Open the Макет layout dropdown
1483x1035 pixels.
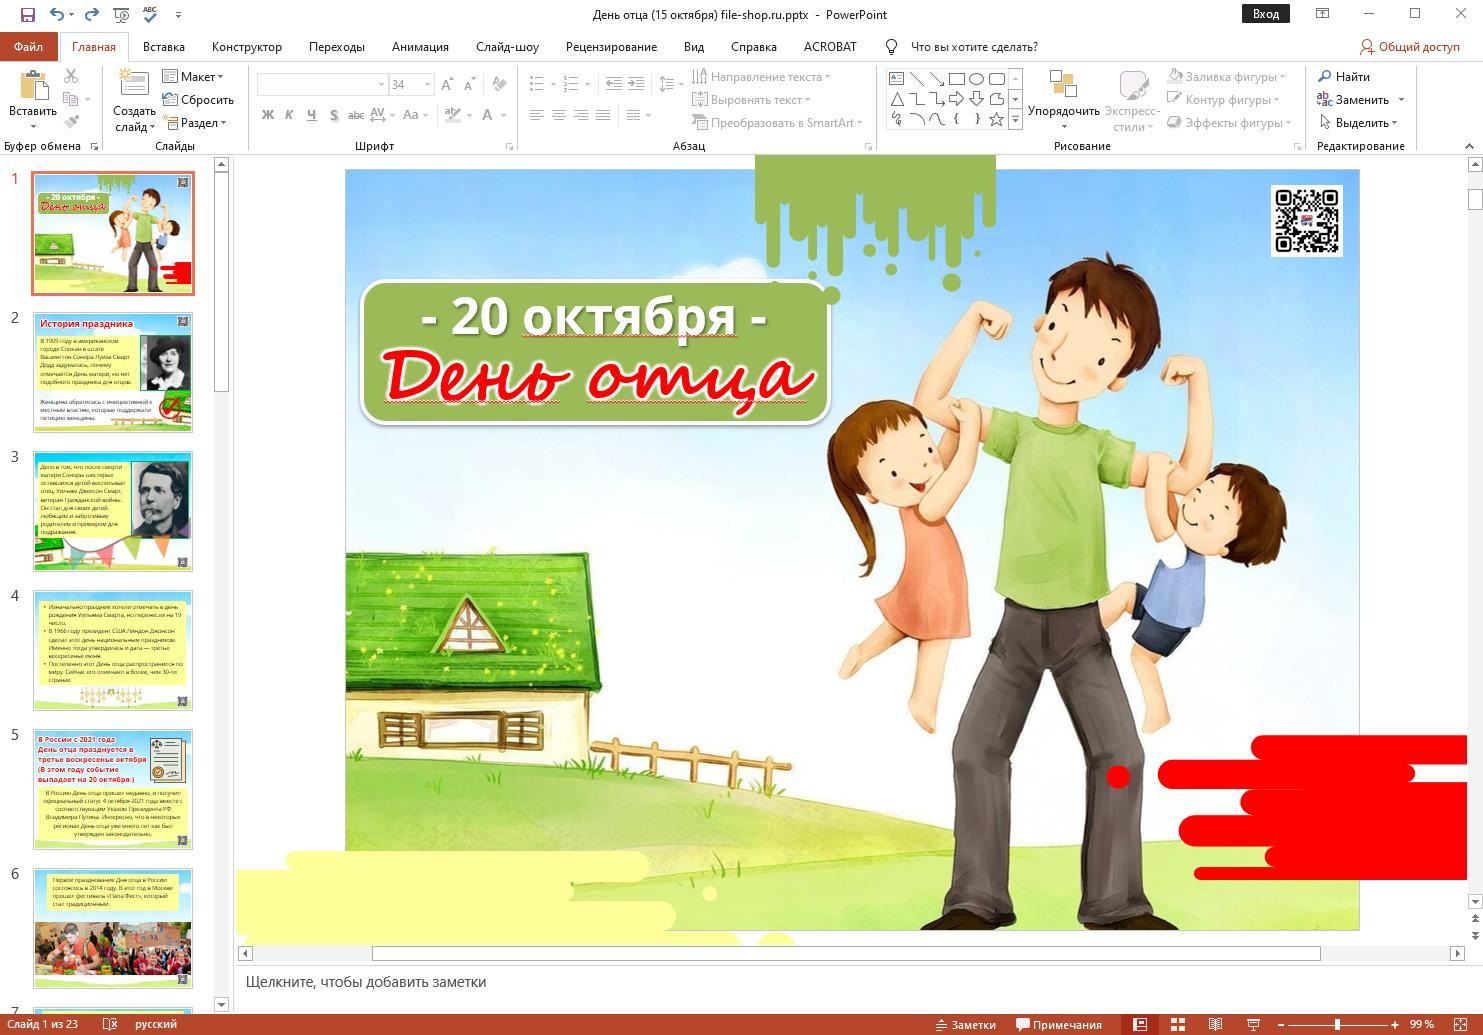tap(193, 77)
